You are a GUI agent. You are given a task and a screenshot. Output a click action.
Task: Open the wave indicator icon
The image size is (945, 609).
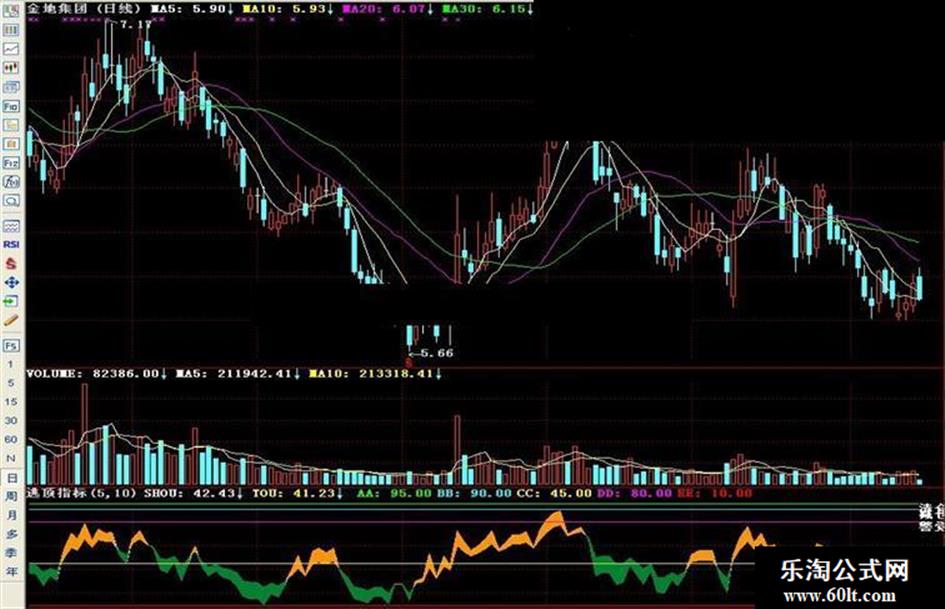tap(11, 226)
